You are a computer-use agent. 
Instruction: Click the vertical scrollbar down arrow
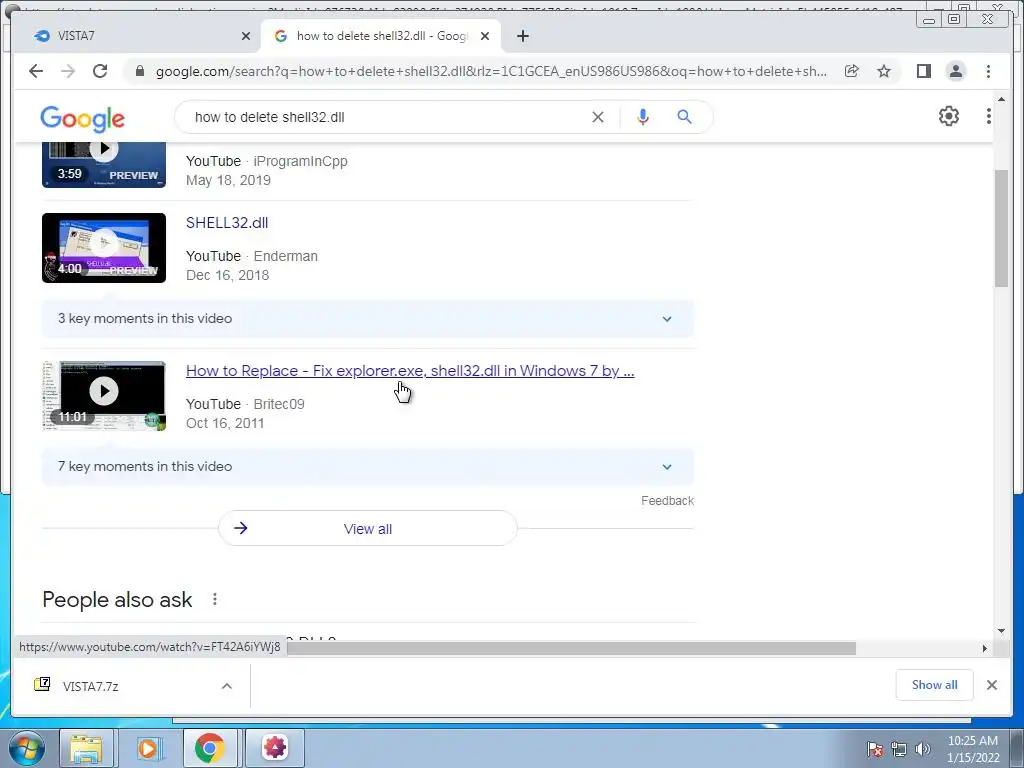(1001, 631)
